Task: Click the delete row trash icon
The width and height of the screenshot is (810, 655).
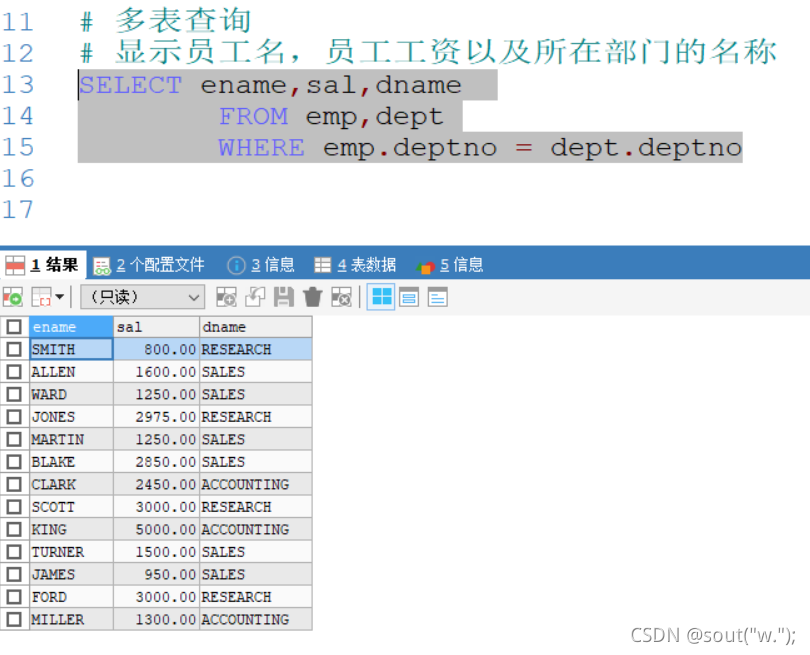Action: (313, 298)
